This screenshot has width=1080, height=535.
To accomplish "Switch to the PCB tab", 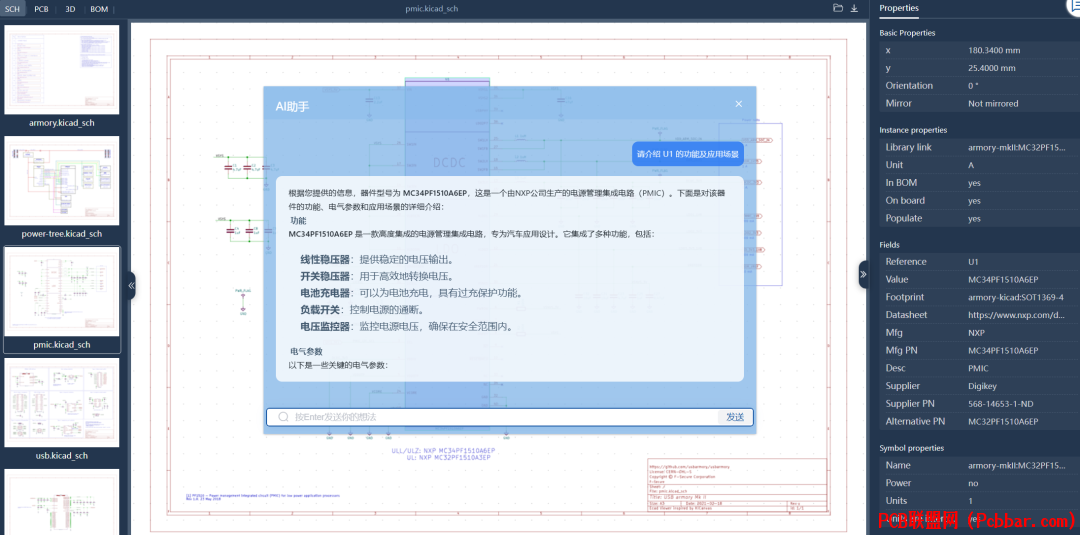I will coord(41,9).
